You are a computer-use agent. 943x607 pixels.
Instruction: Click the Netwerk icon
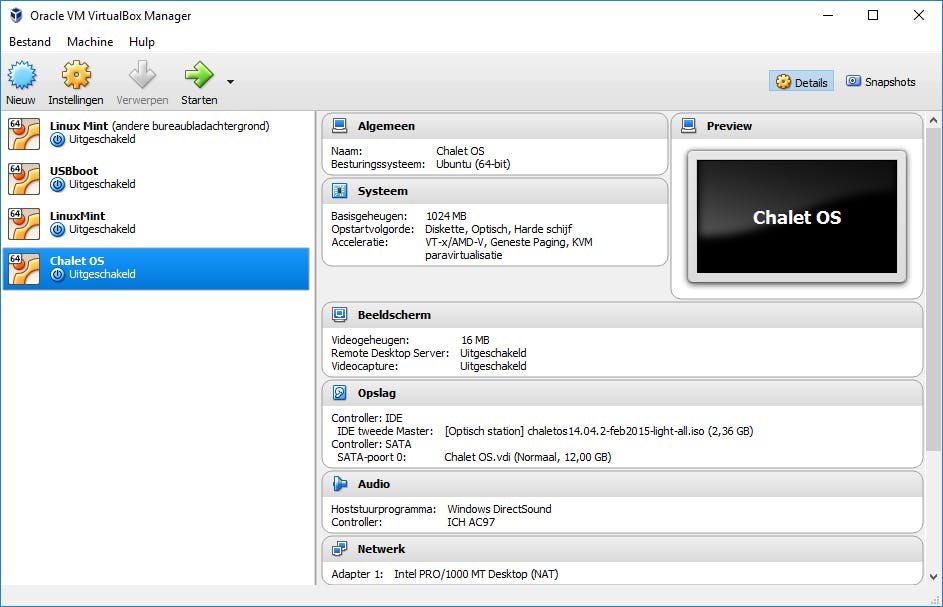pyautogui.click(x=340, y=549)
